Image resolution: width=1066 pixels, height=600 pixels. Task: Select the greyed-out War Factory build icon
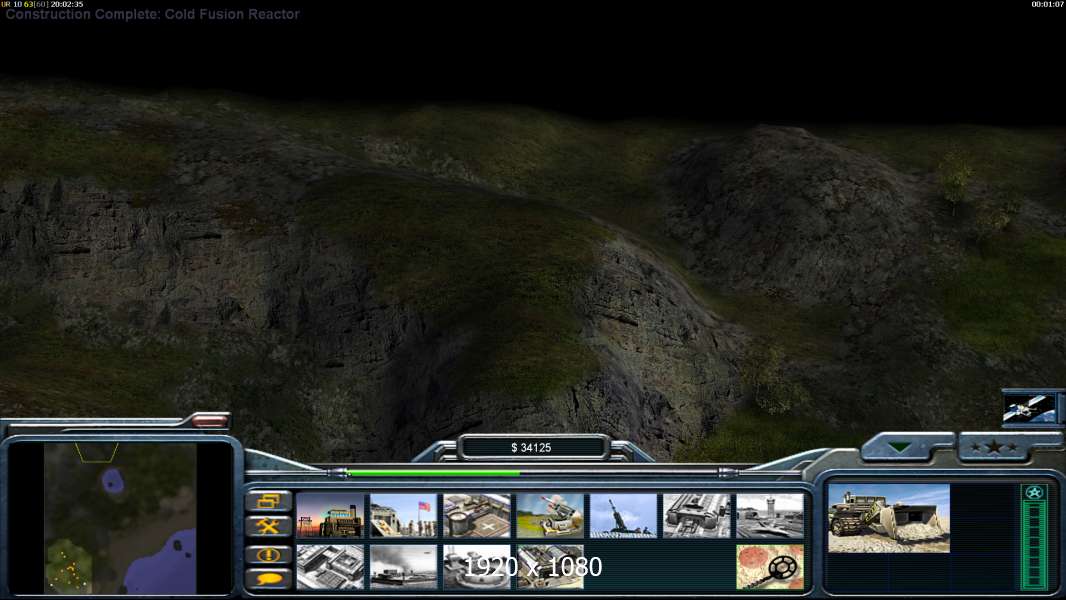coord(697,516)
